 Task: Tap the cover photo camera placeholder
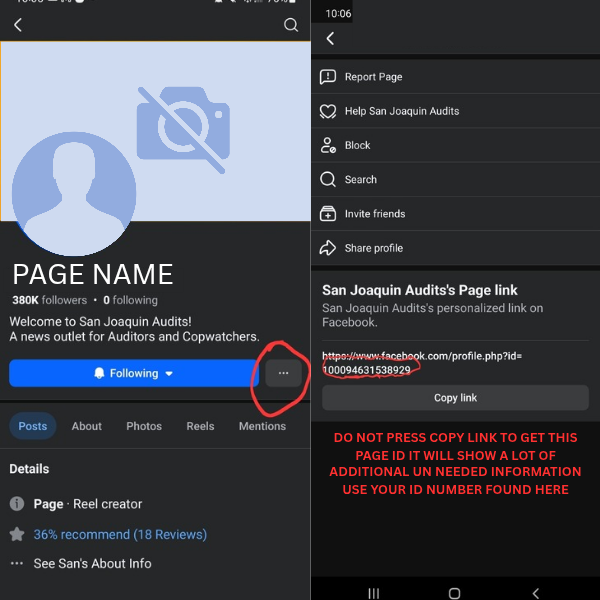[183, 123]
